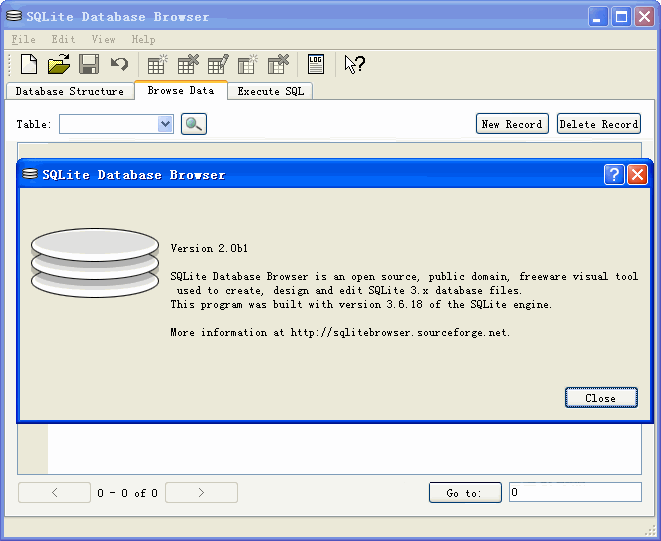Click the New Record button
This screenshot has width=661, height=541.
(x=511, y=124)
